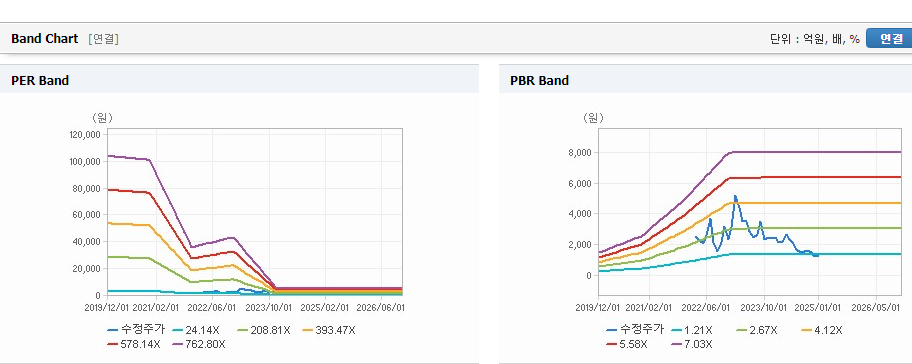Click the Band Chart heading
The image size is (912, 364).
[45, 39]
